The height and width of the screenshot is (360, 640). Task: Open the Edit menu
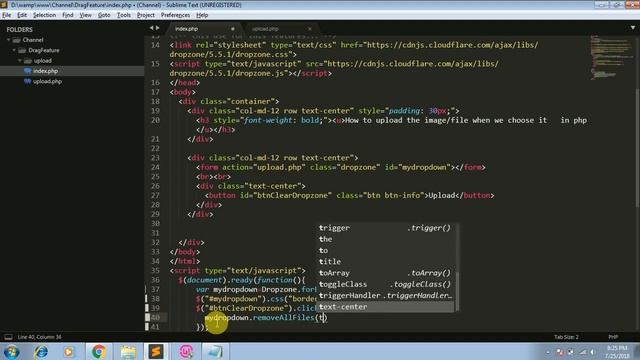click(x=22, y=15)
